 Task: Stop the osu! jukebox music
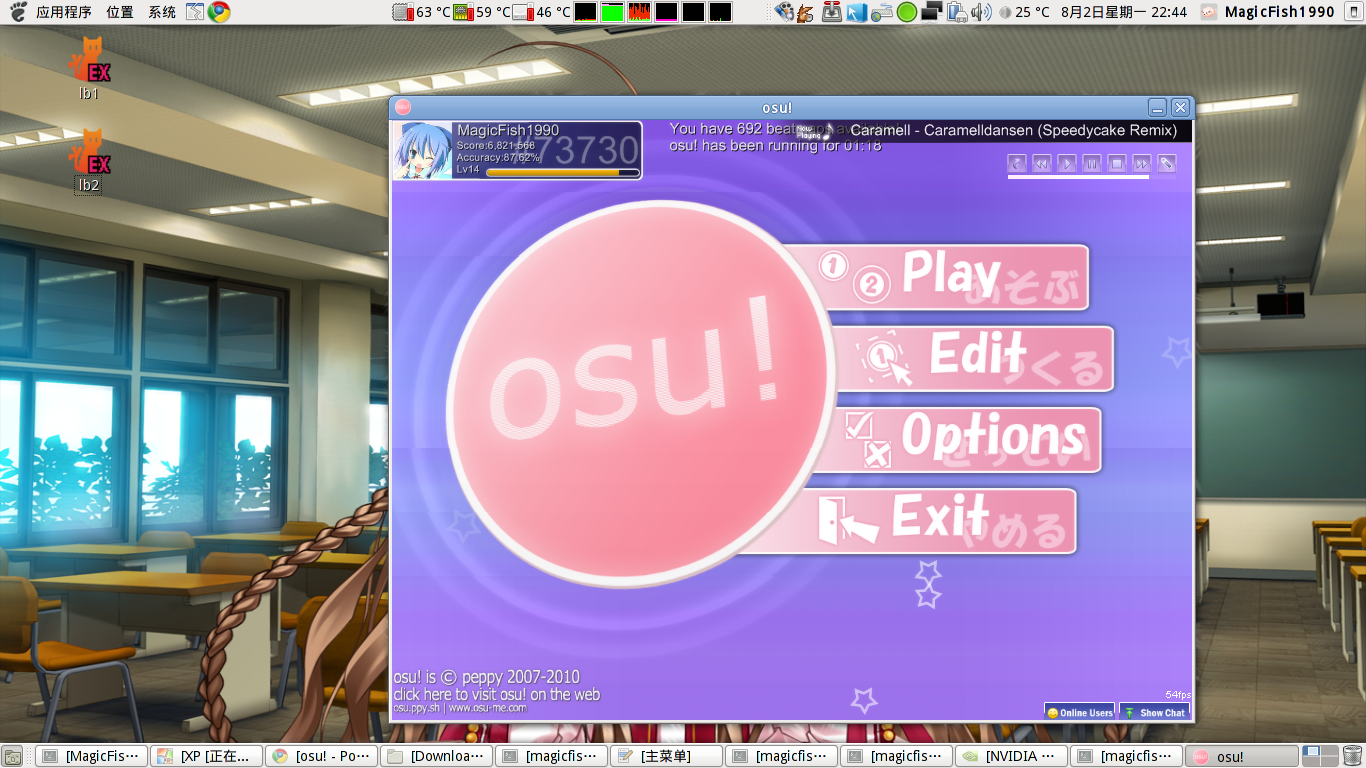(1117, 163)
